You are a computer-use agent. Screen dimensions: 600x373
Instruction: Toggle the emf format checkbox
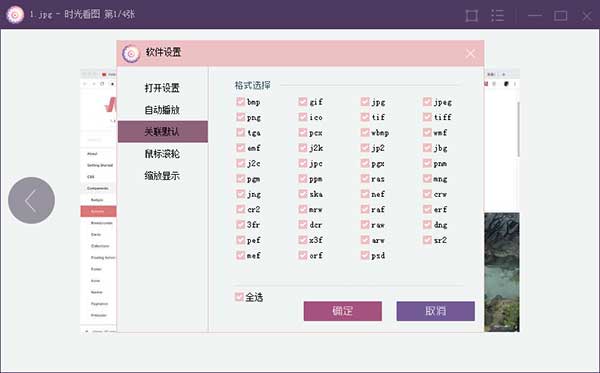coord(241,148)
